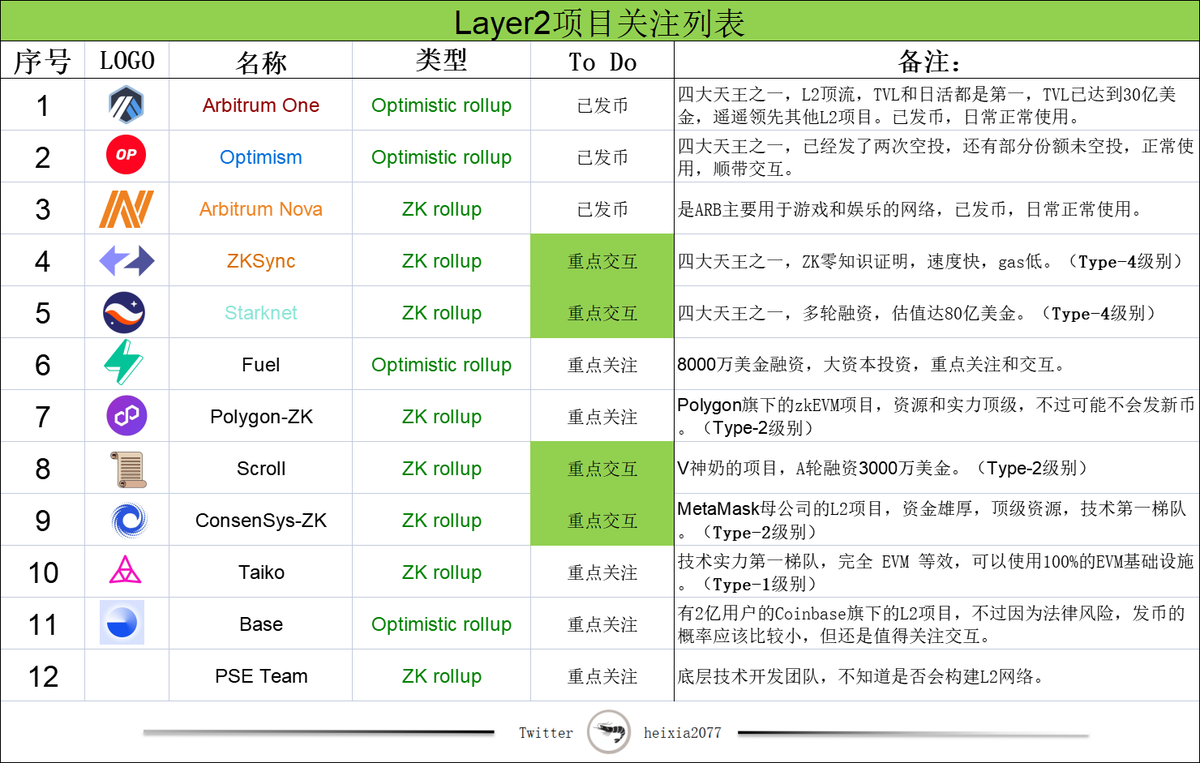Click row number '9'
Image resolution: width=1200 pixels, height=763 pixels.
(42, 521)
